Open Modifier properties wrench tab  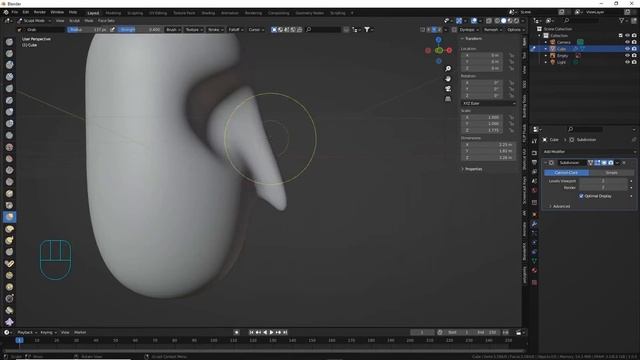coord(534,224)
